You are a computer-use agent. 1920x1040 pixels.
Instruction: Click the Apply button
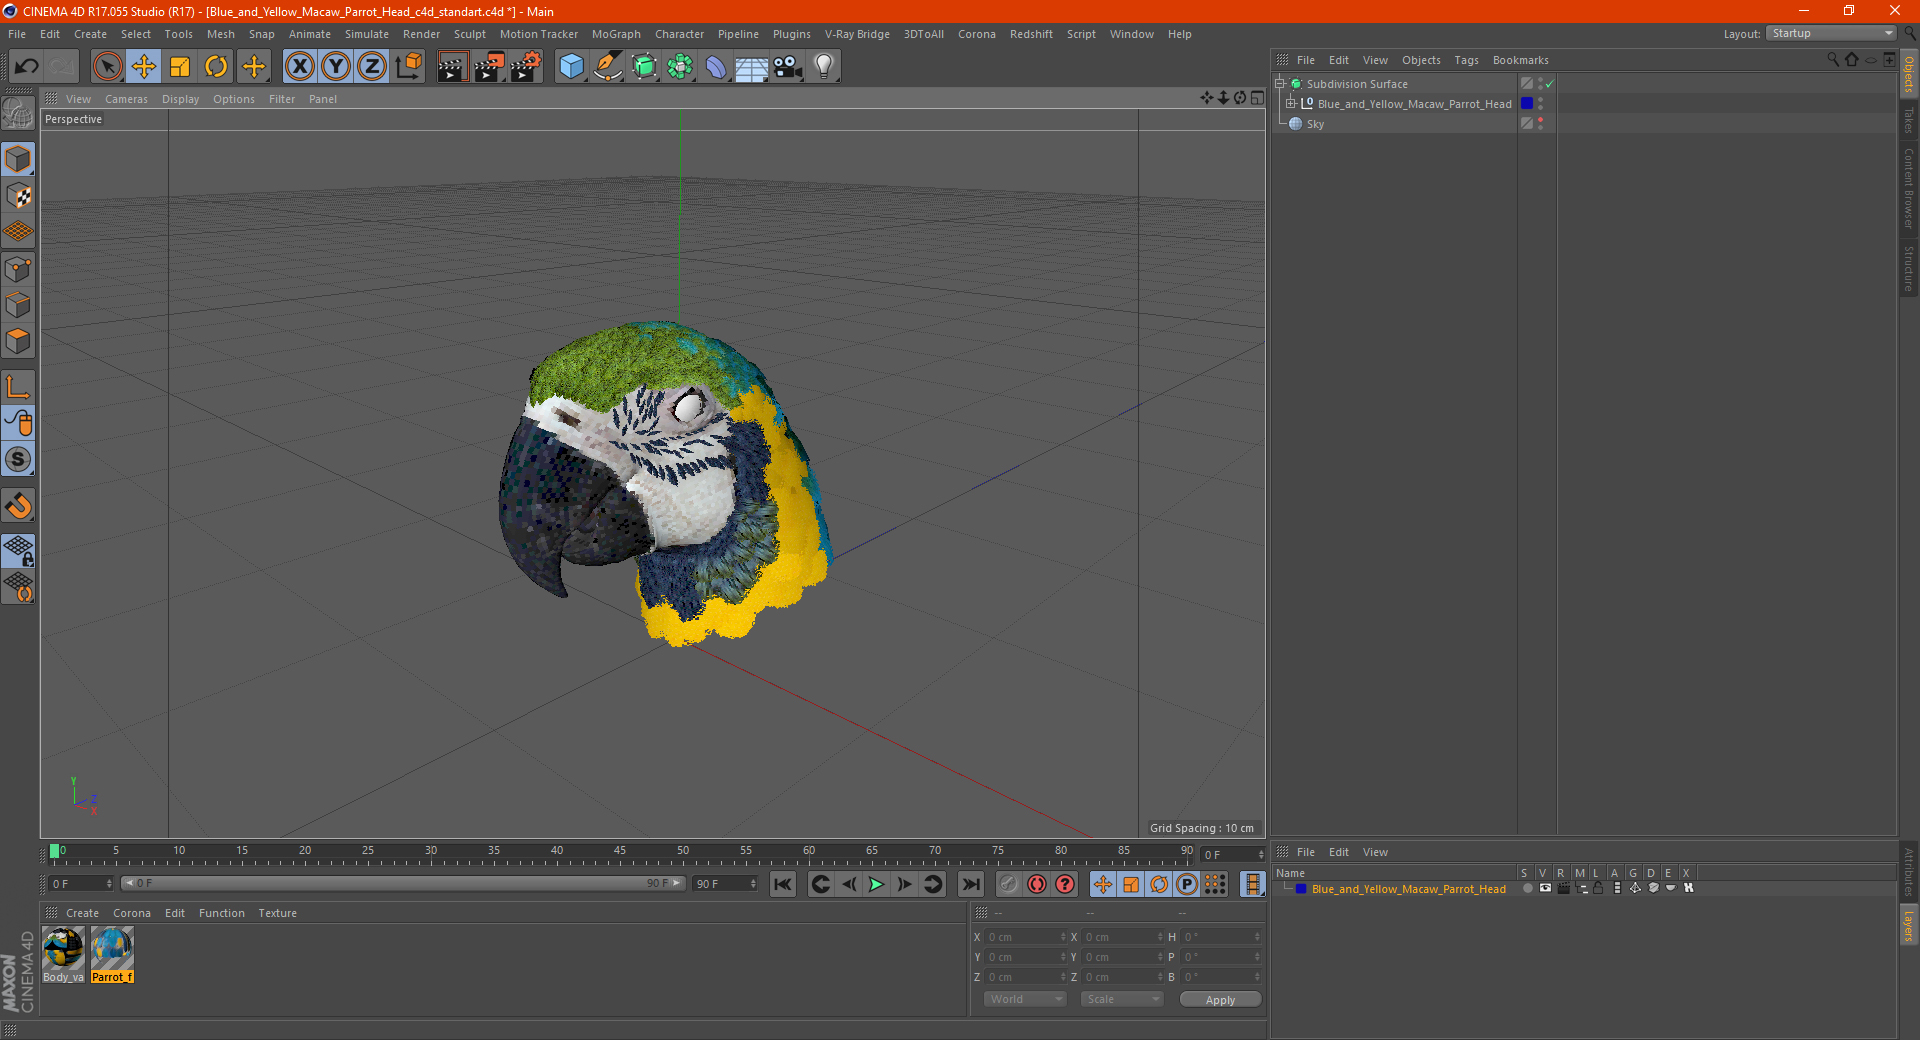click(1220, 999)
